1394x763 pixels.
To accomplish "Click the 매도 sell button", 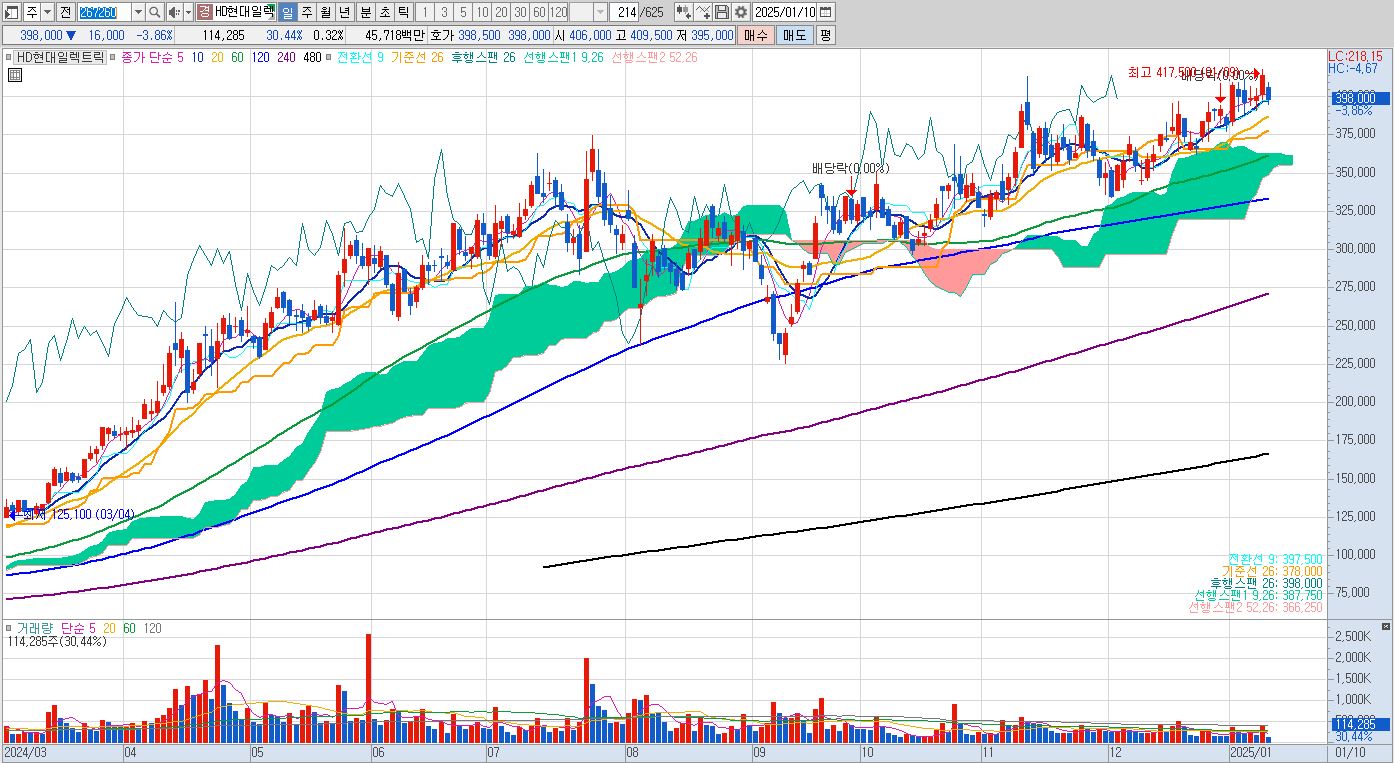I will (794, 35).
